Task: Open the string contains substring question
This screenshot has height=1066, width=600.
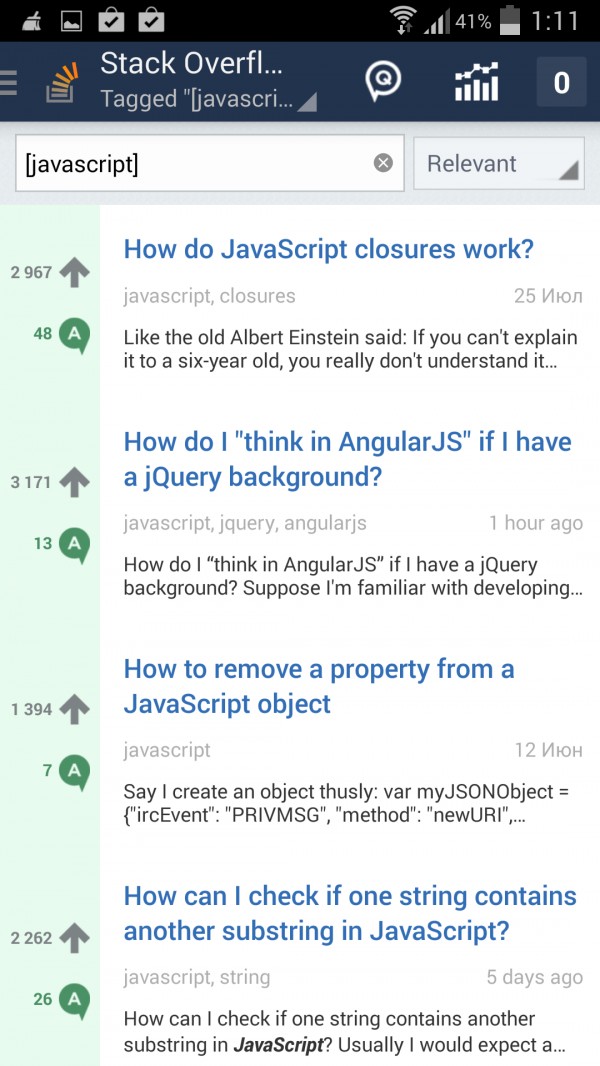Action: (349, 913)
